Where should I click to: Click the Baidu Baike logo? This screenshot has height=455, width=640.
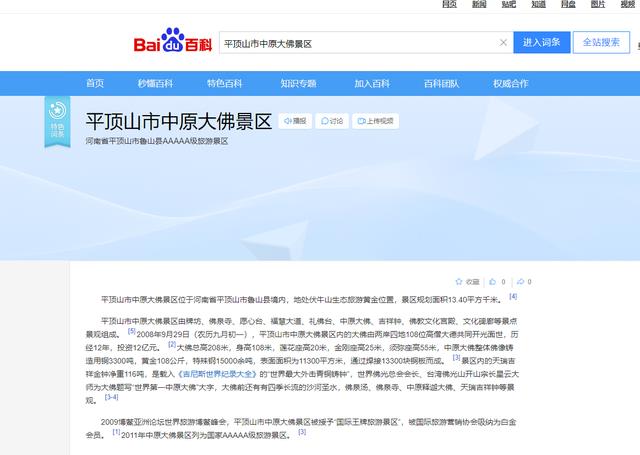(171, 43)
